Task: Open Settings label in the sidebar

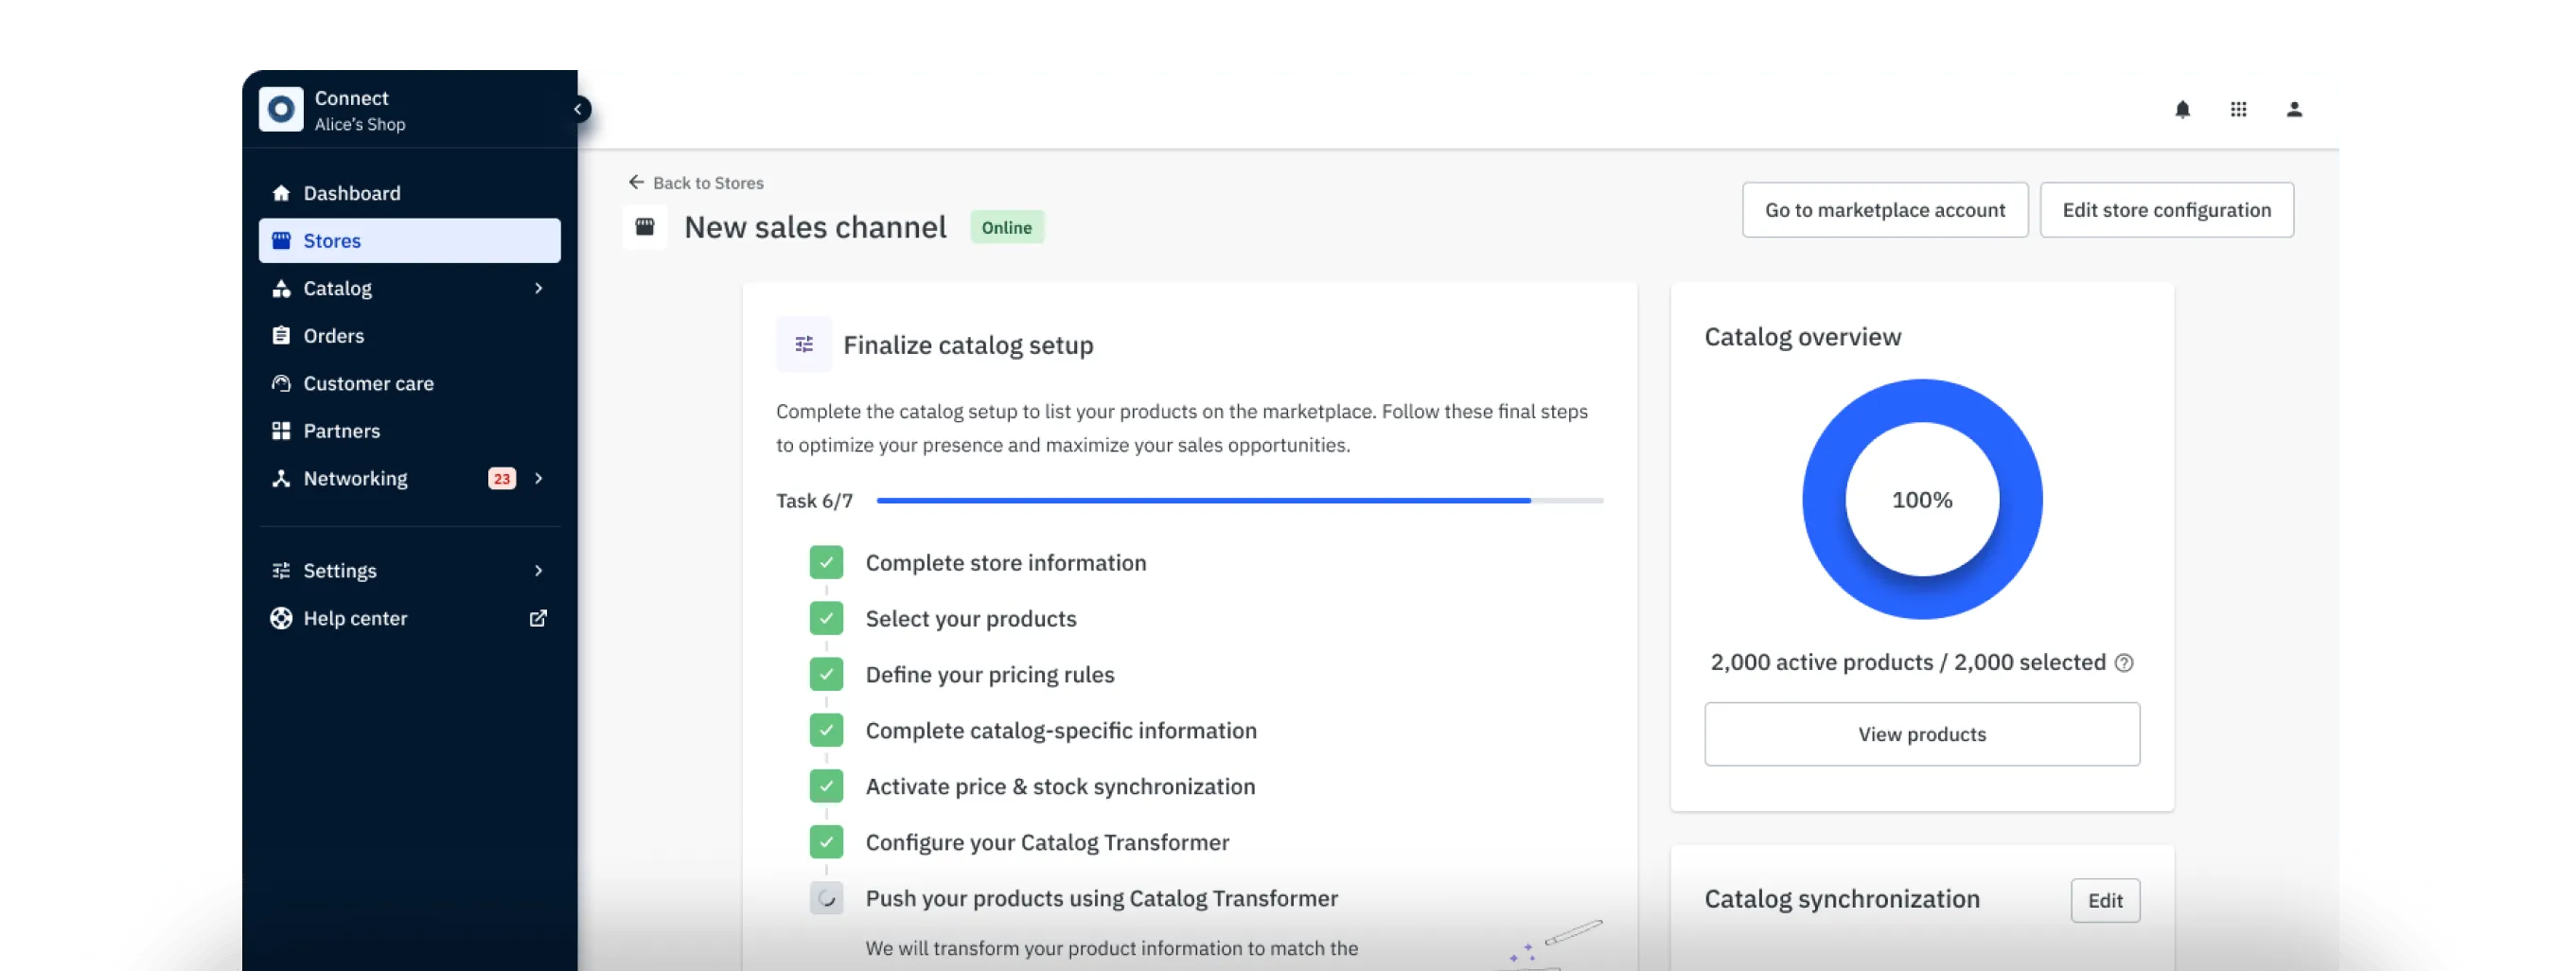Action: click(340, 571)
